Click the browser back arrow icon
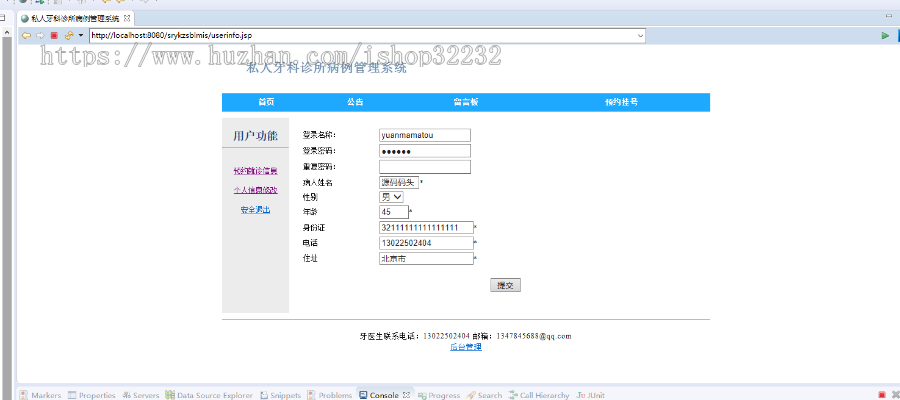 pos(26,35)
